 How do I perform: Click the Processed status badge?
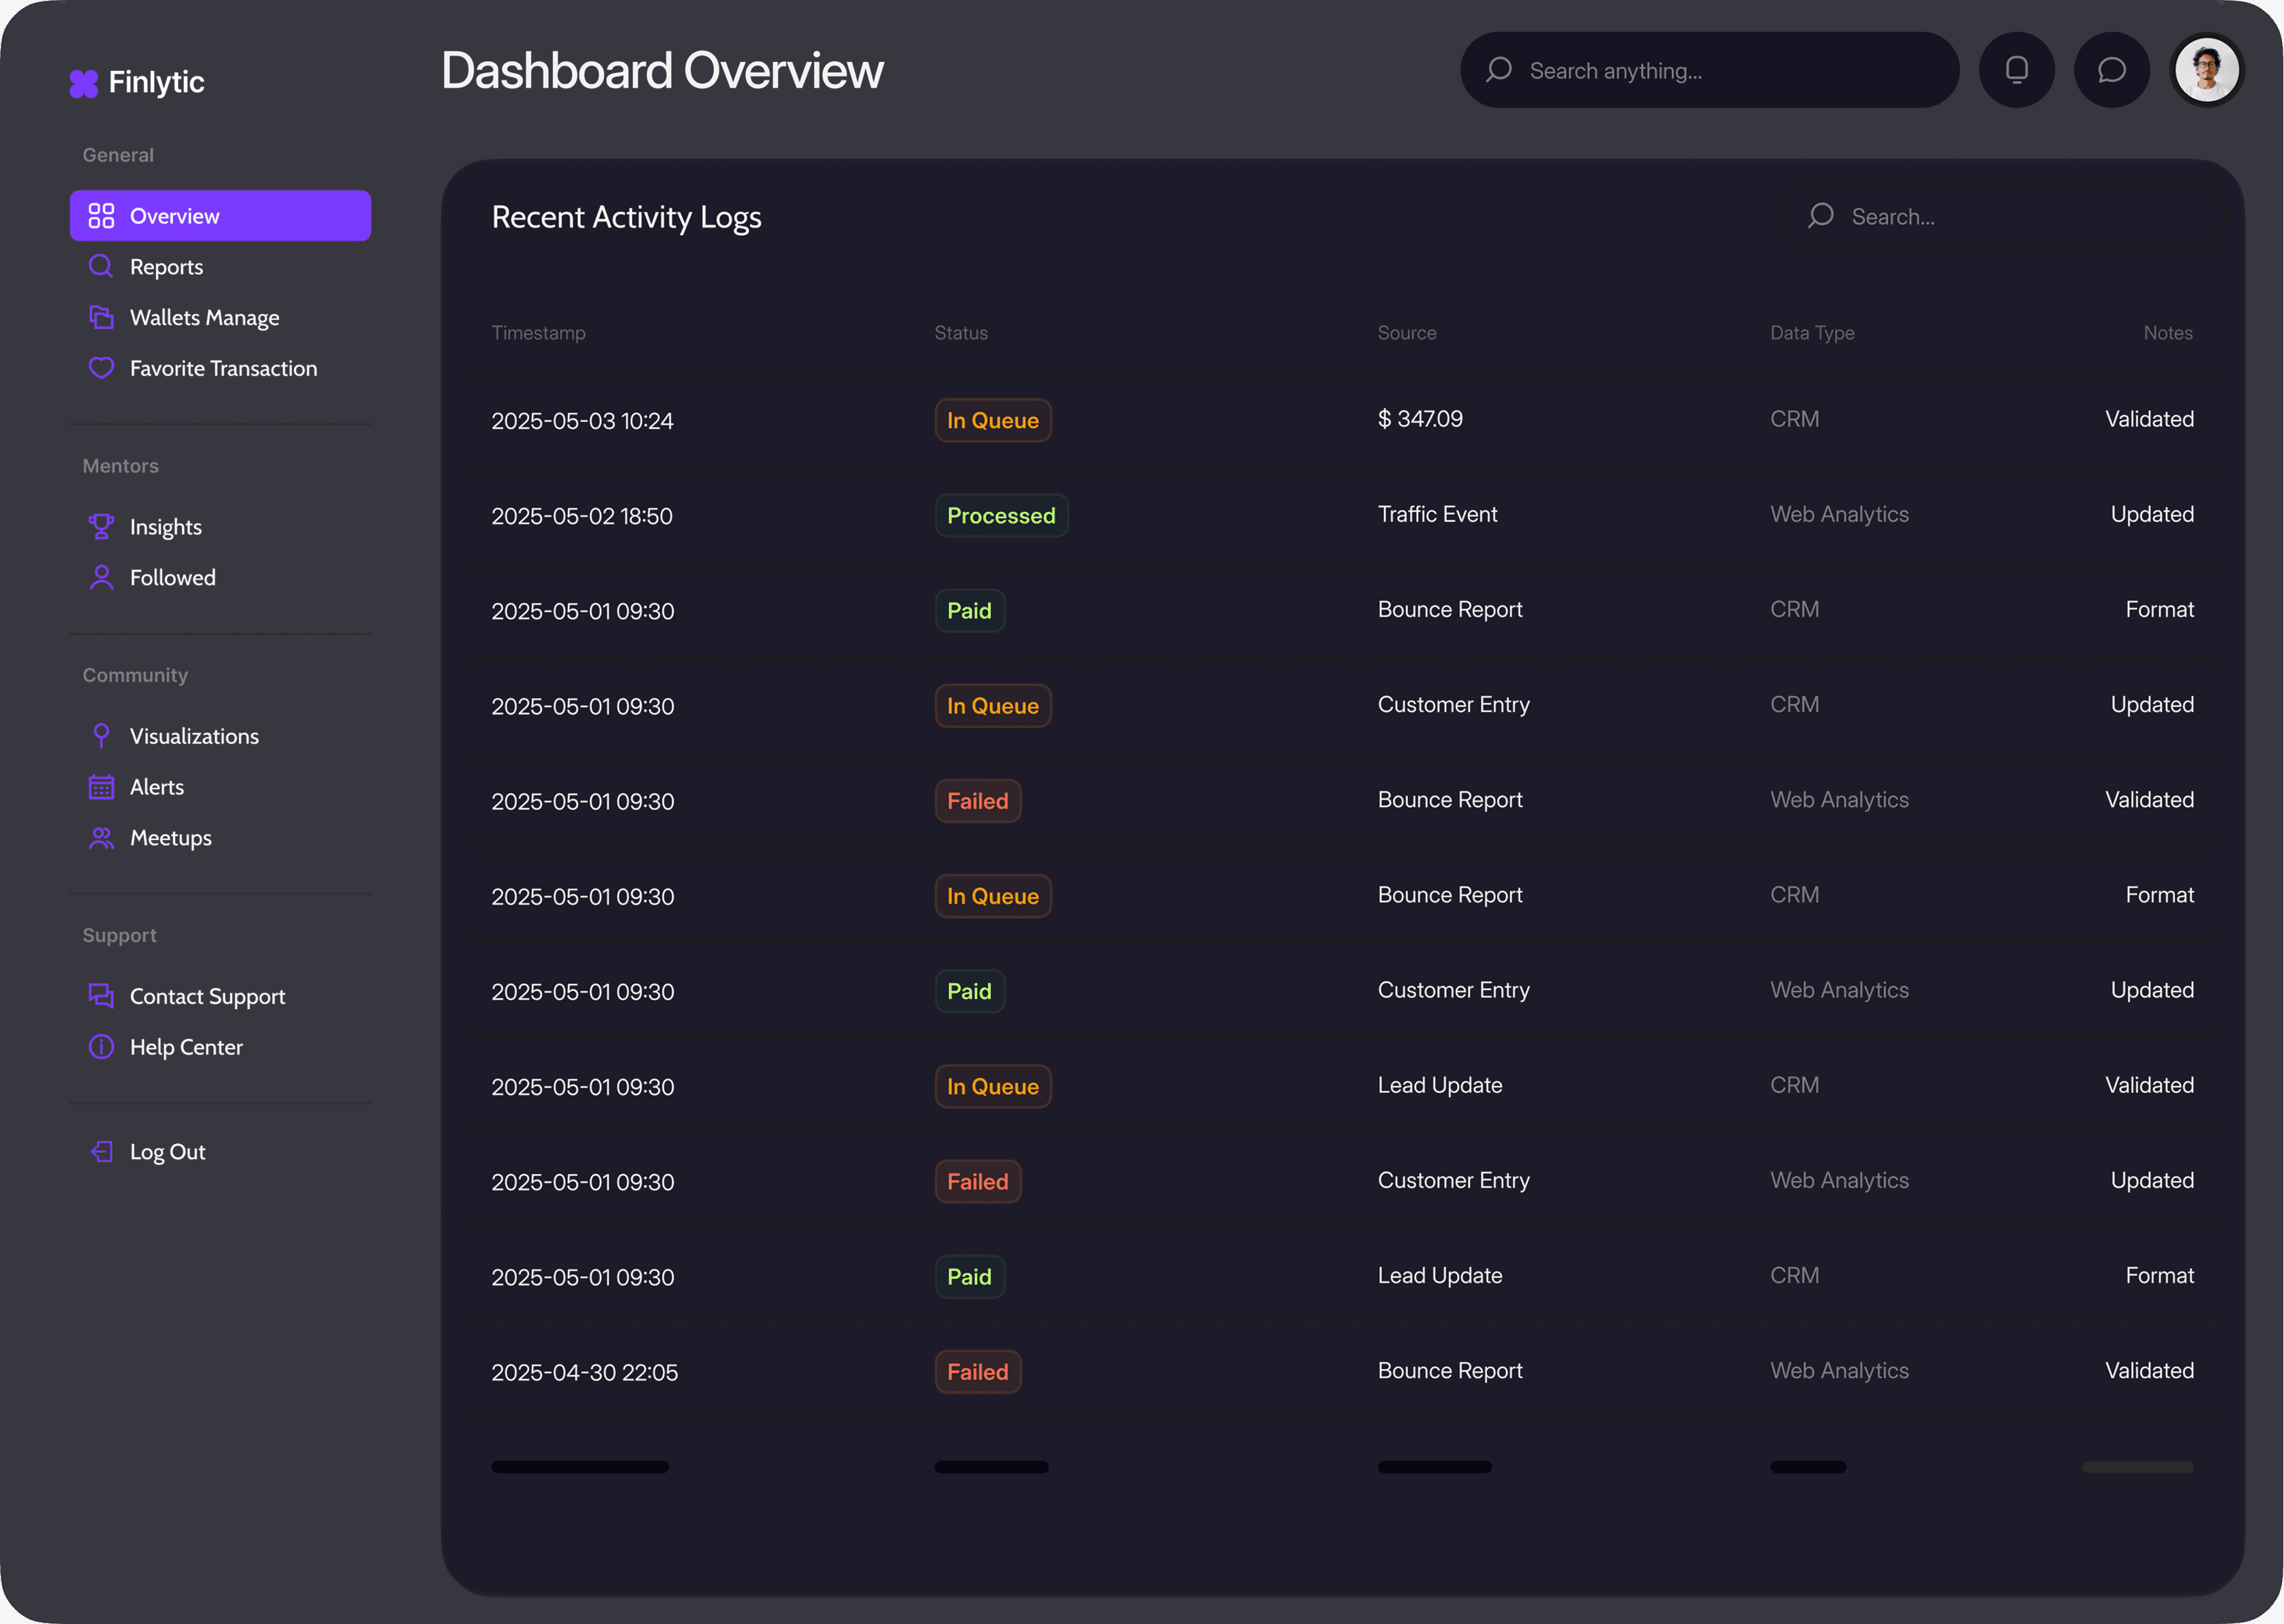(1001, 516)
